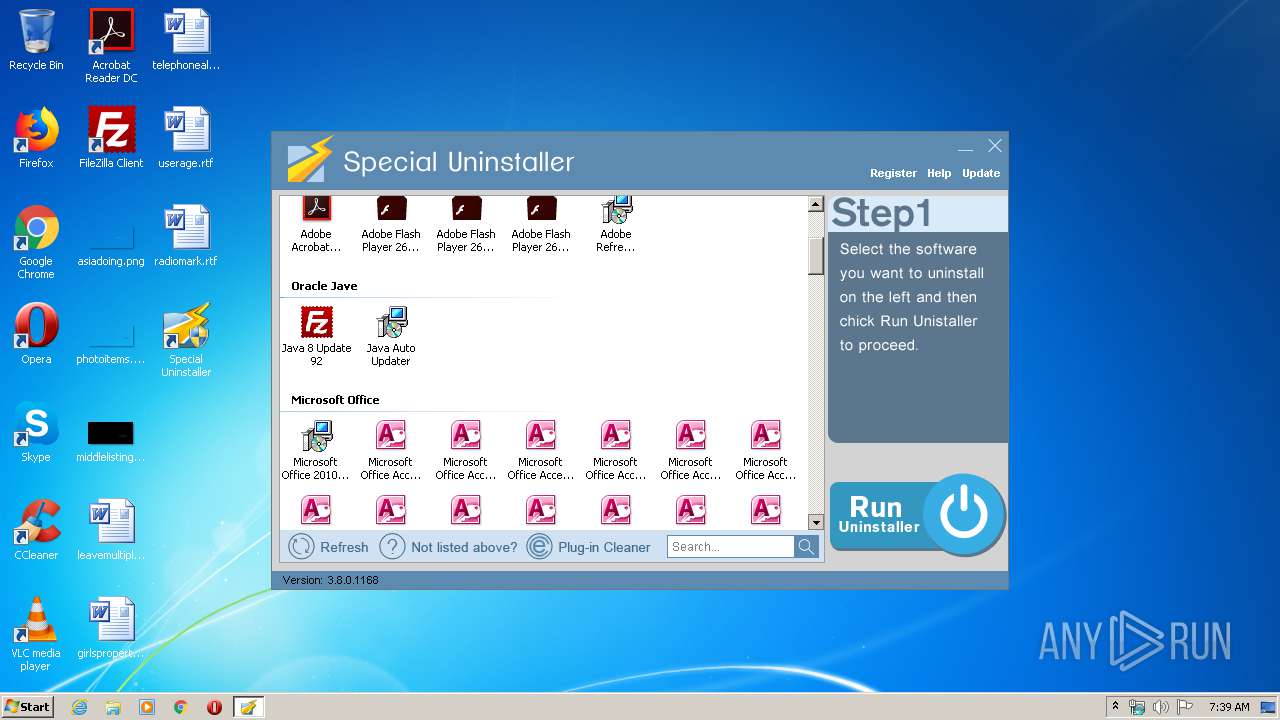Select the telephoneal document on desktop
Viewport: 1280px width, 720px height.
(186, 40)
